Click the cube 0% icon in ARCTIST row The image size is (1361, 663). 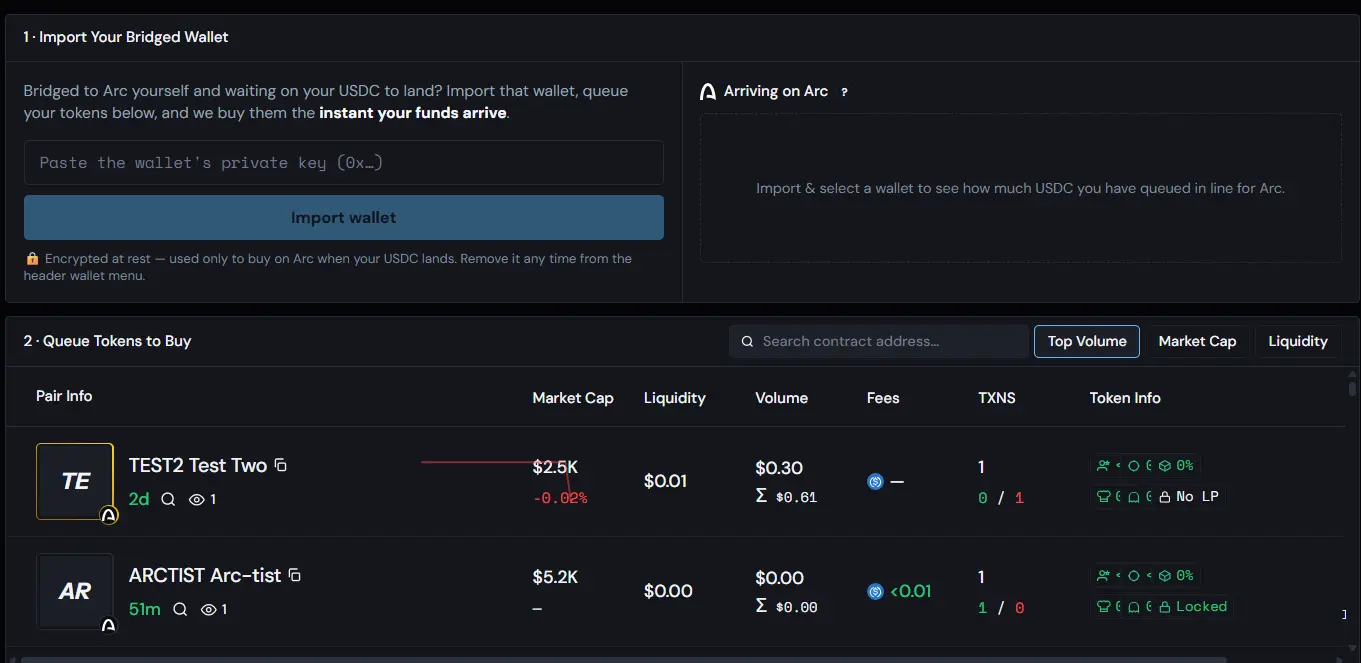pyautogui.click(x=1165, y=576)
